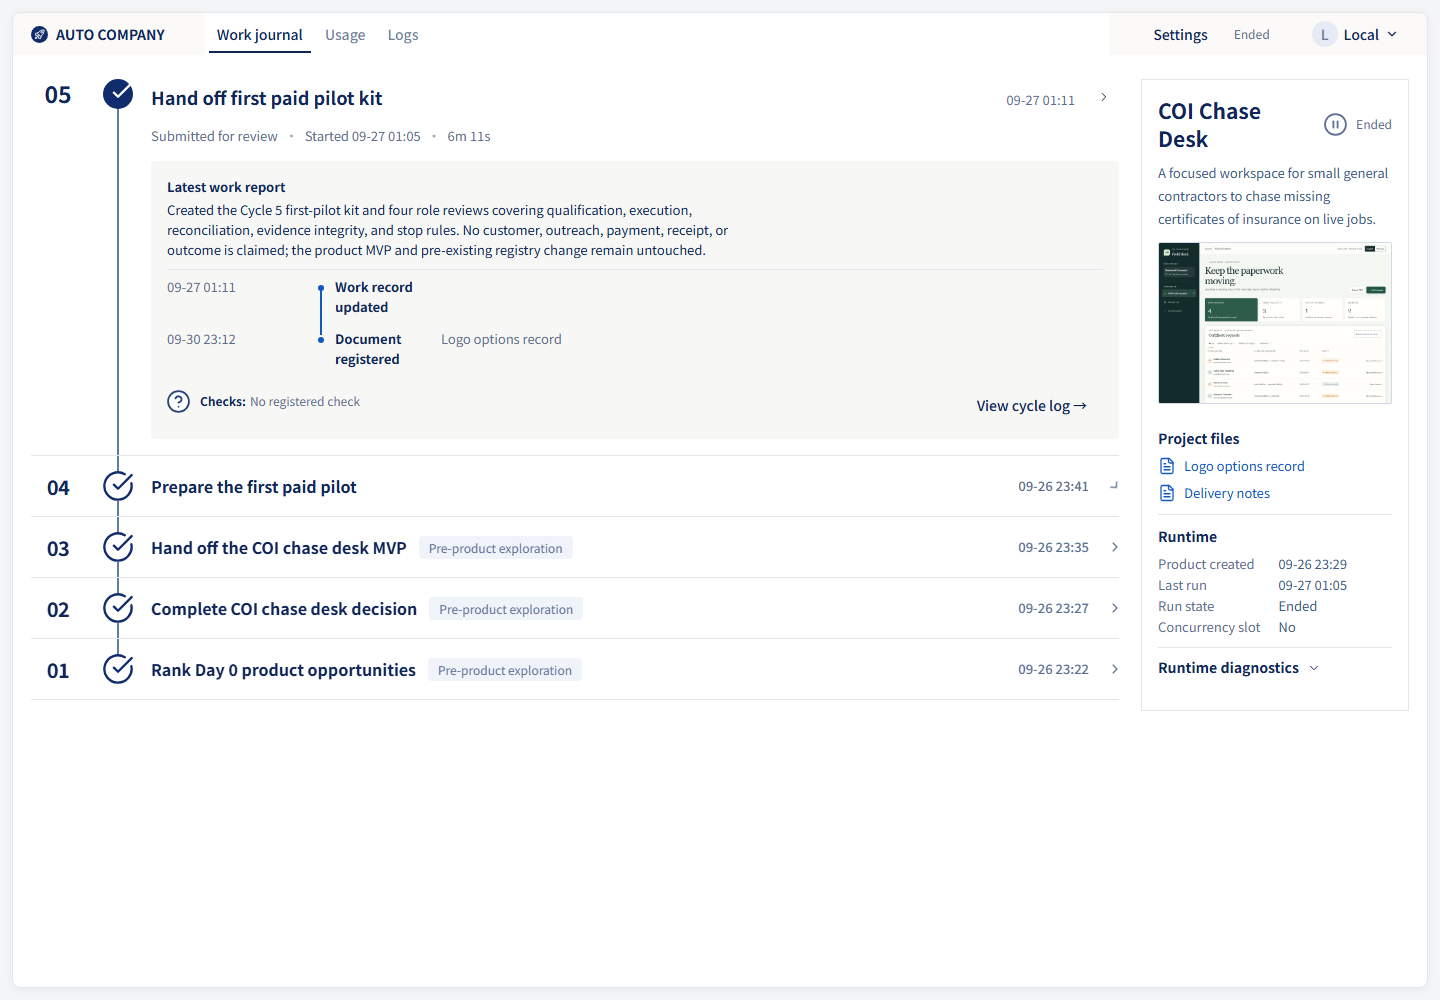Viewport: 1440px width, 1000px height.
Task: Click the Document registered timeline marker
Action: [x=321, y=340]
